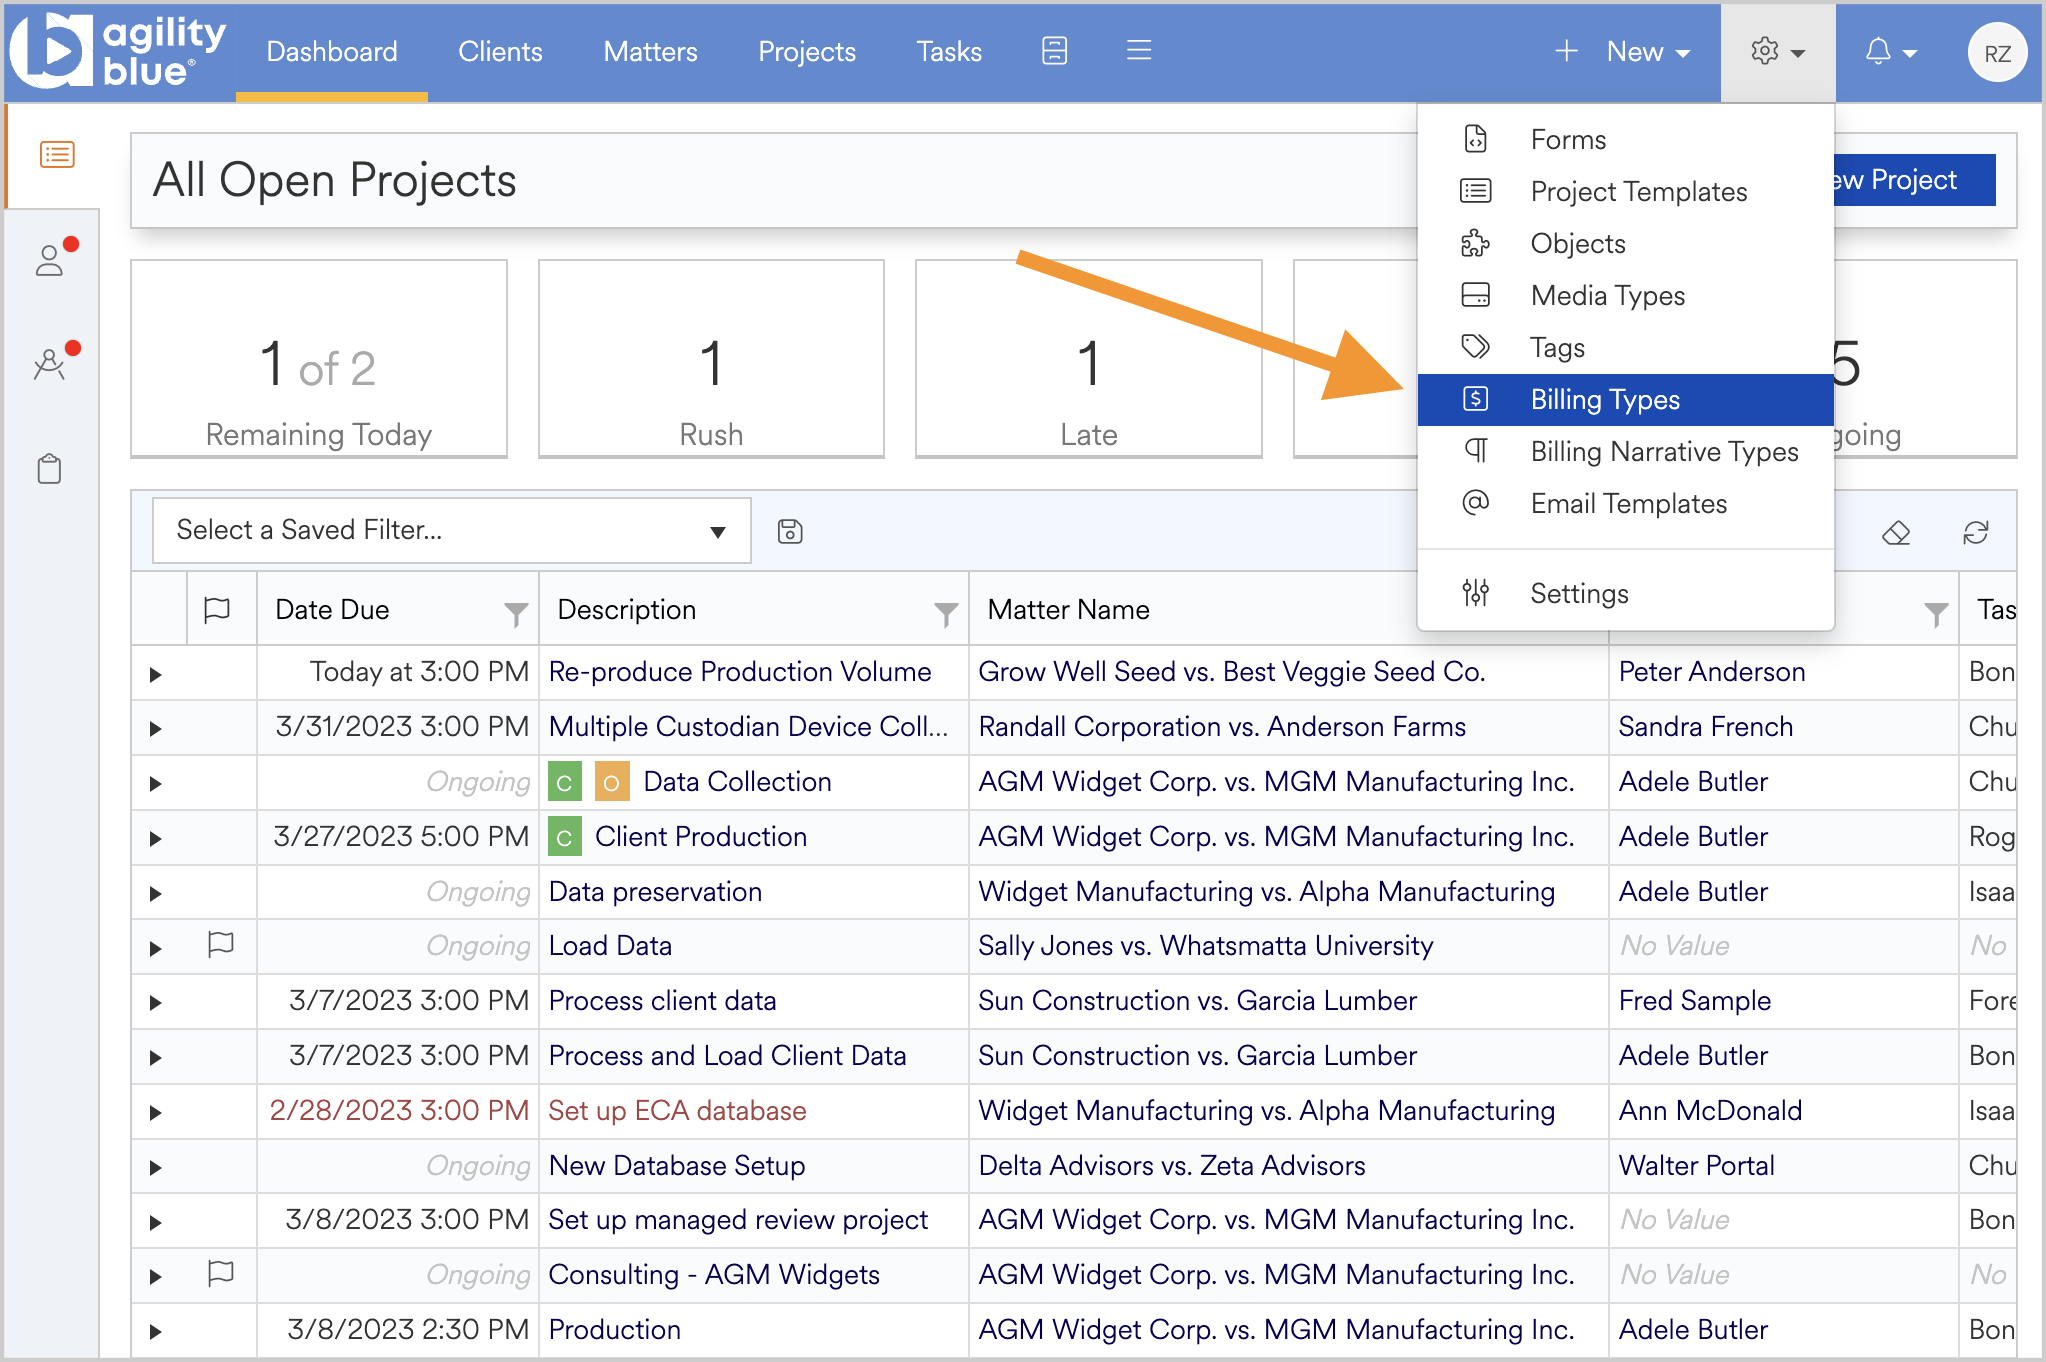Click the flag column header icon

[217, 609]
